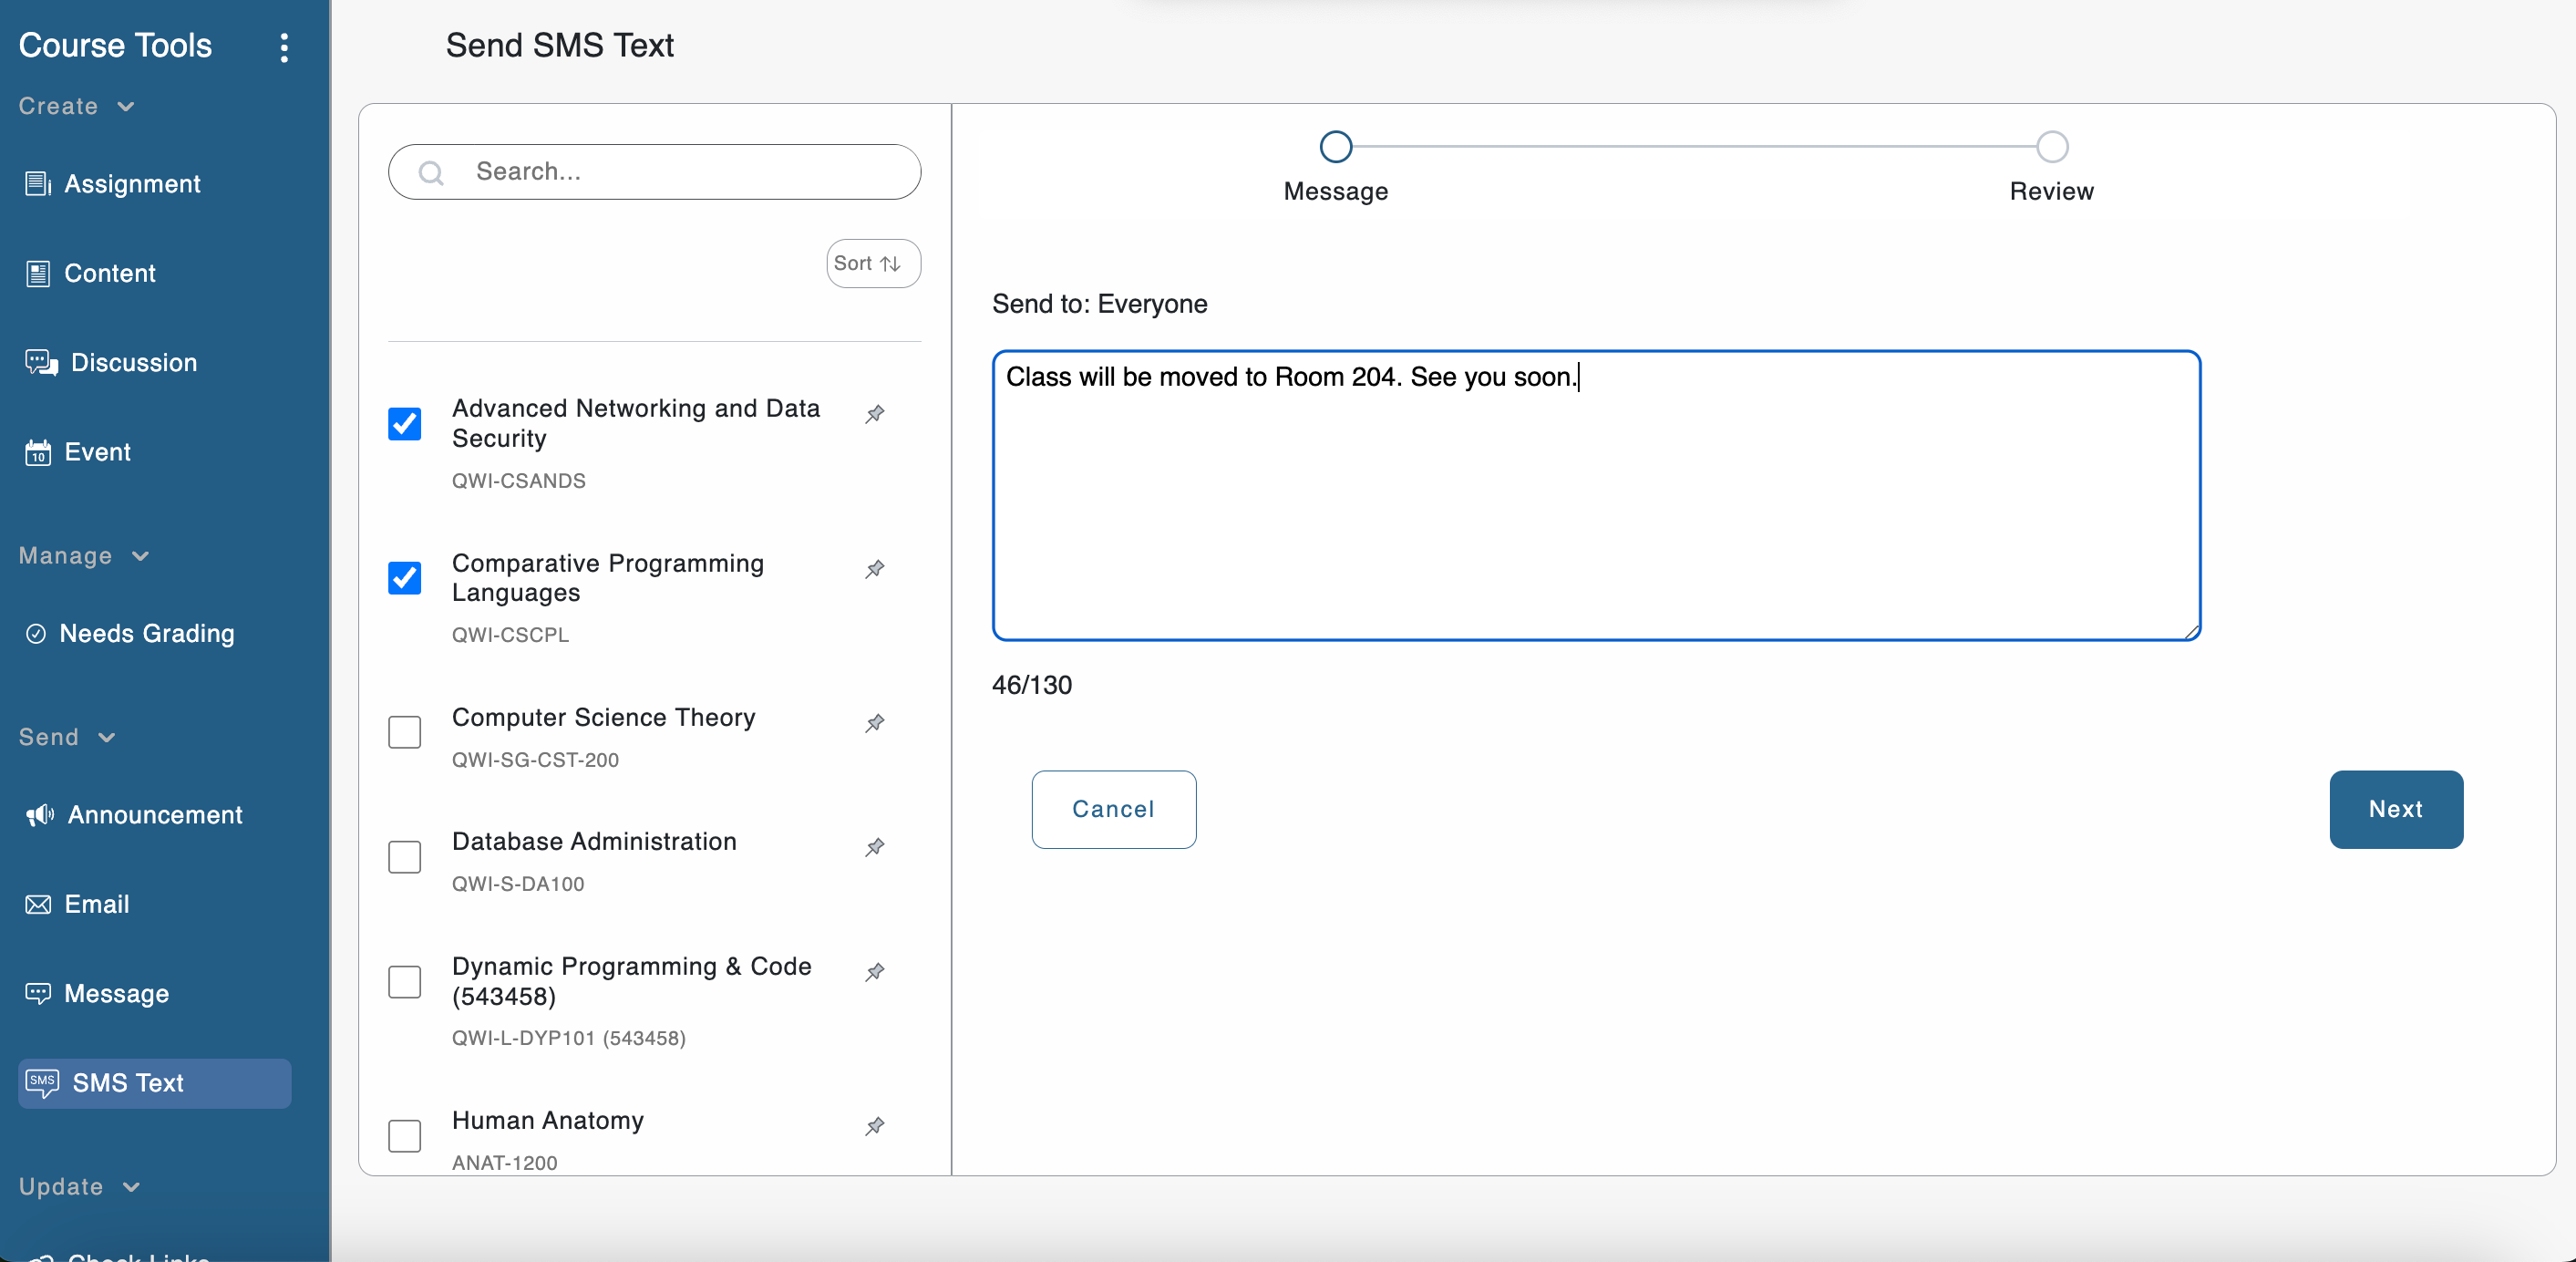Click the Event calendar icon
The height and width of the screenshot is (1262, 2576).
(38, 452)
